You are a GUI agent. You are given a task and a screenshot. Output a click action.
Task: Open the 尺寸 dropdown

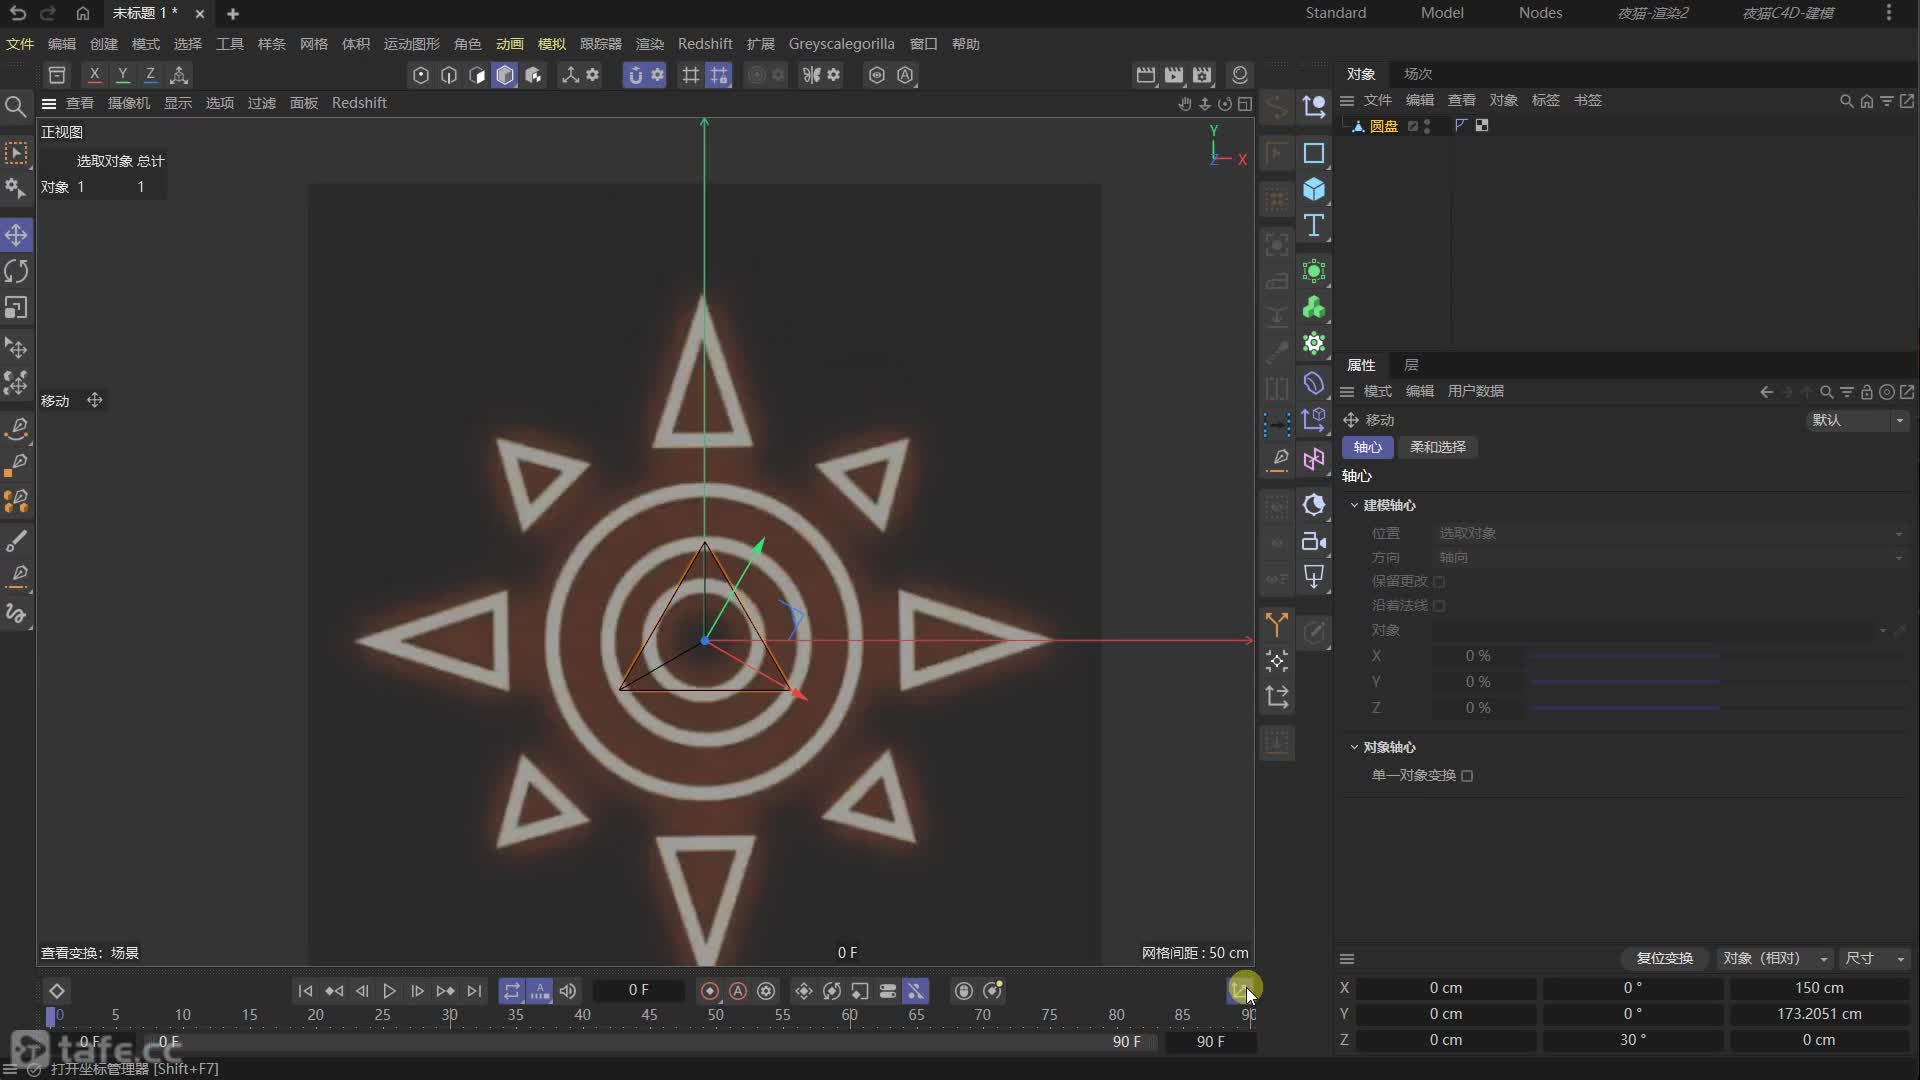pos(1875,959)
